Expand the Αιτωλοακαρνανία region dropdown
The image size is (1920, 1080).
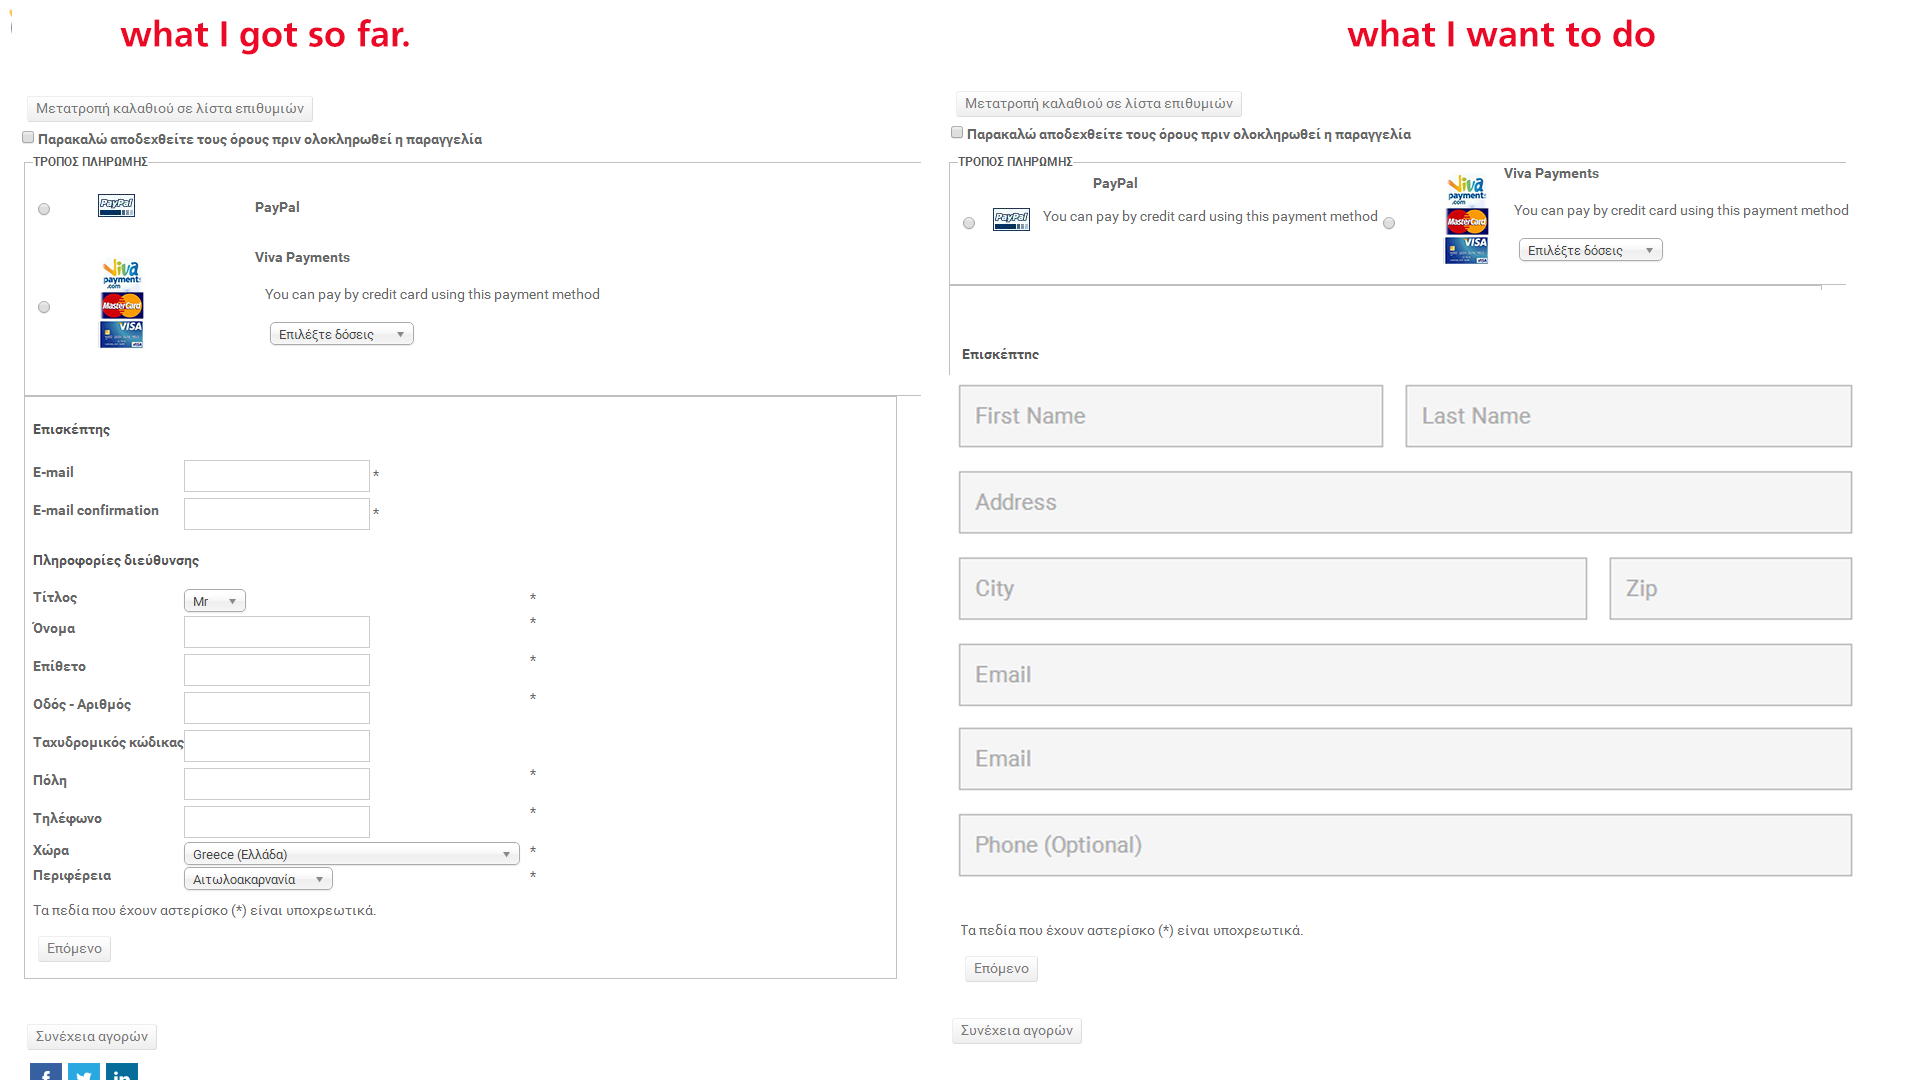pos(258,879)
